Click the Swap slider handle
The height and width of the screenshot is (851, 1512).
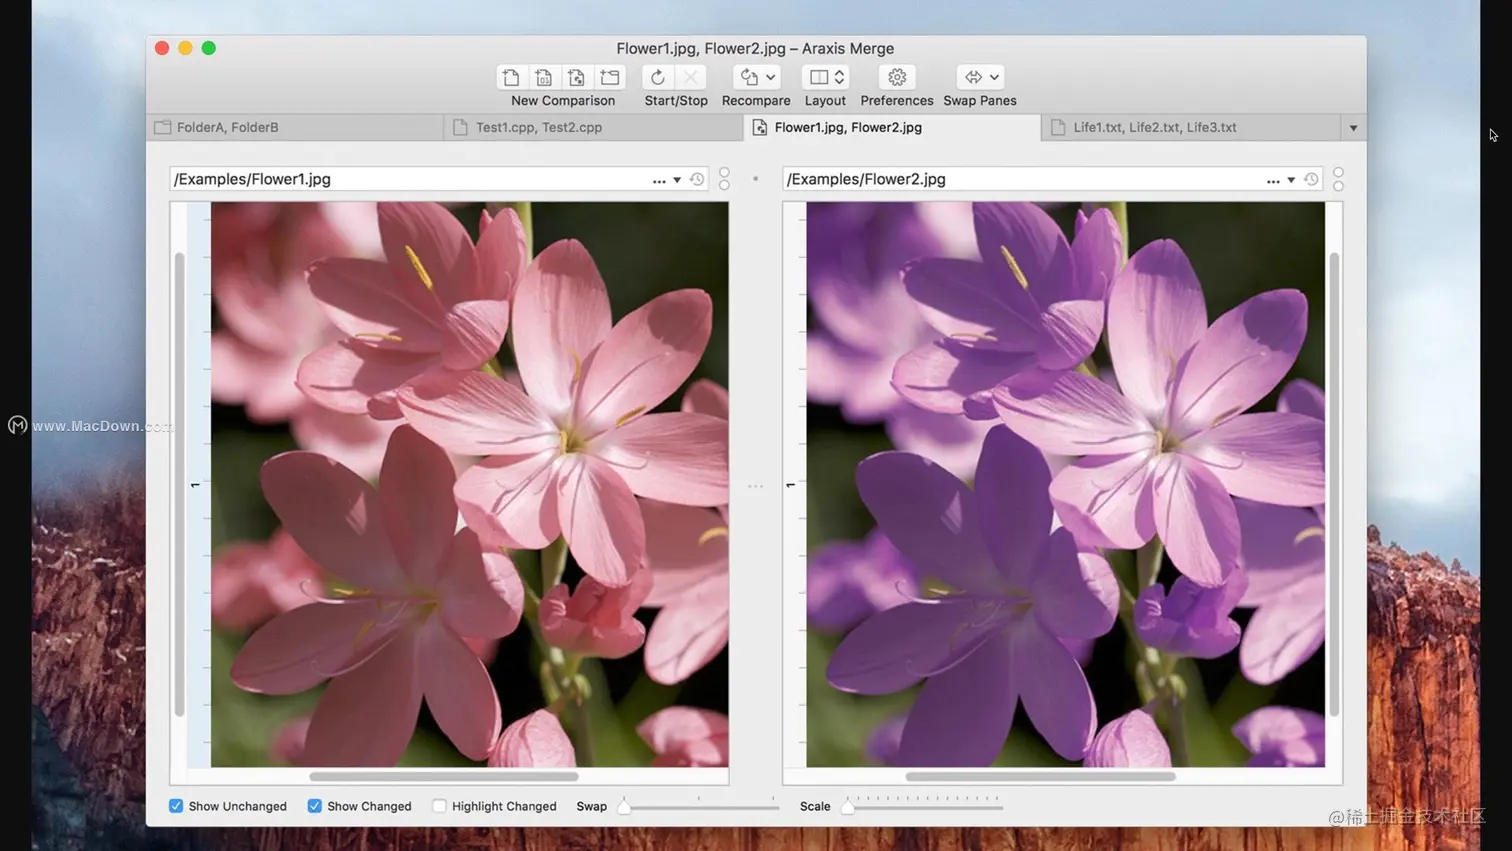click(624, 806)
